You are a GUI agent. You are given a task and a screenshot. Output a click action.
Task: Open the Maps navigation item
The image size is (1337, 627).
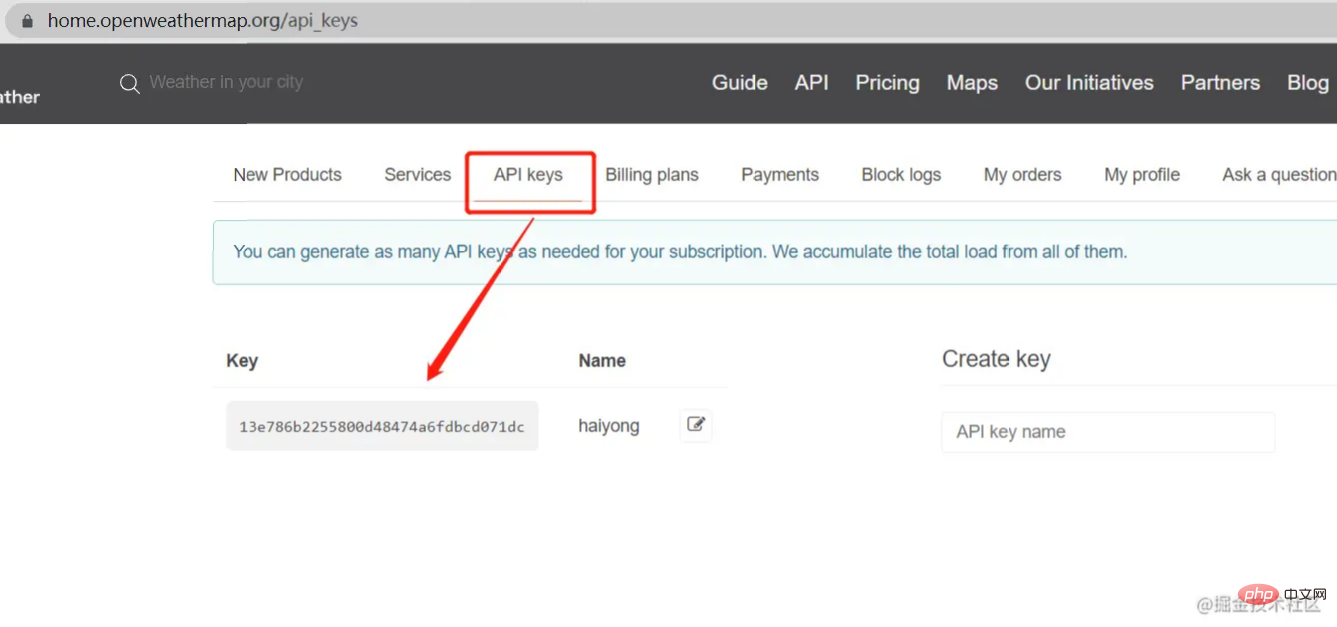pos(972,83)
